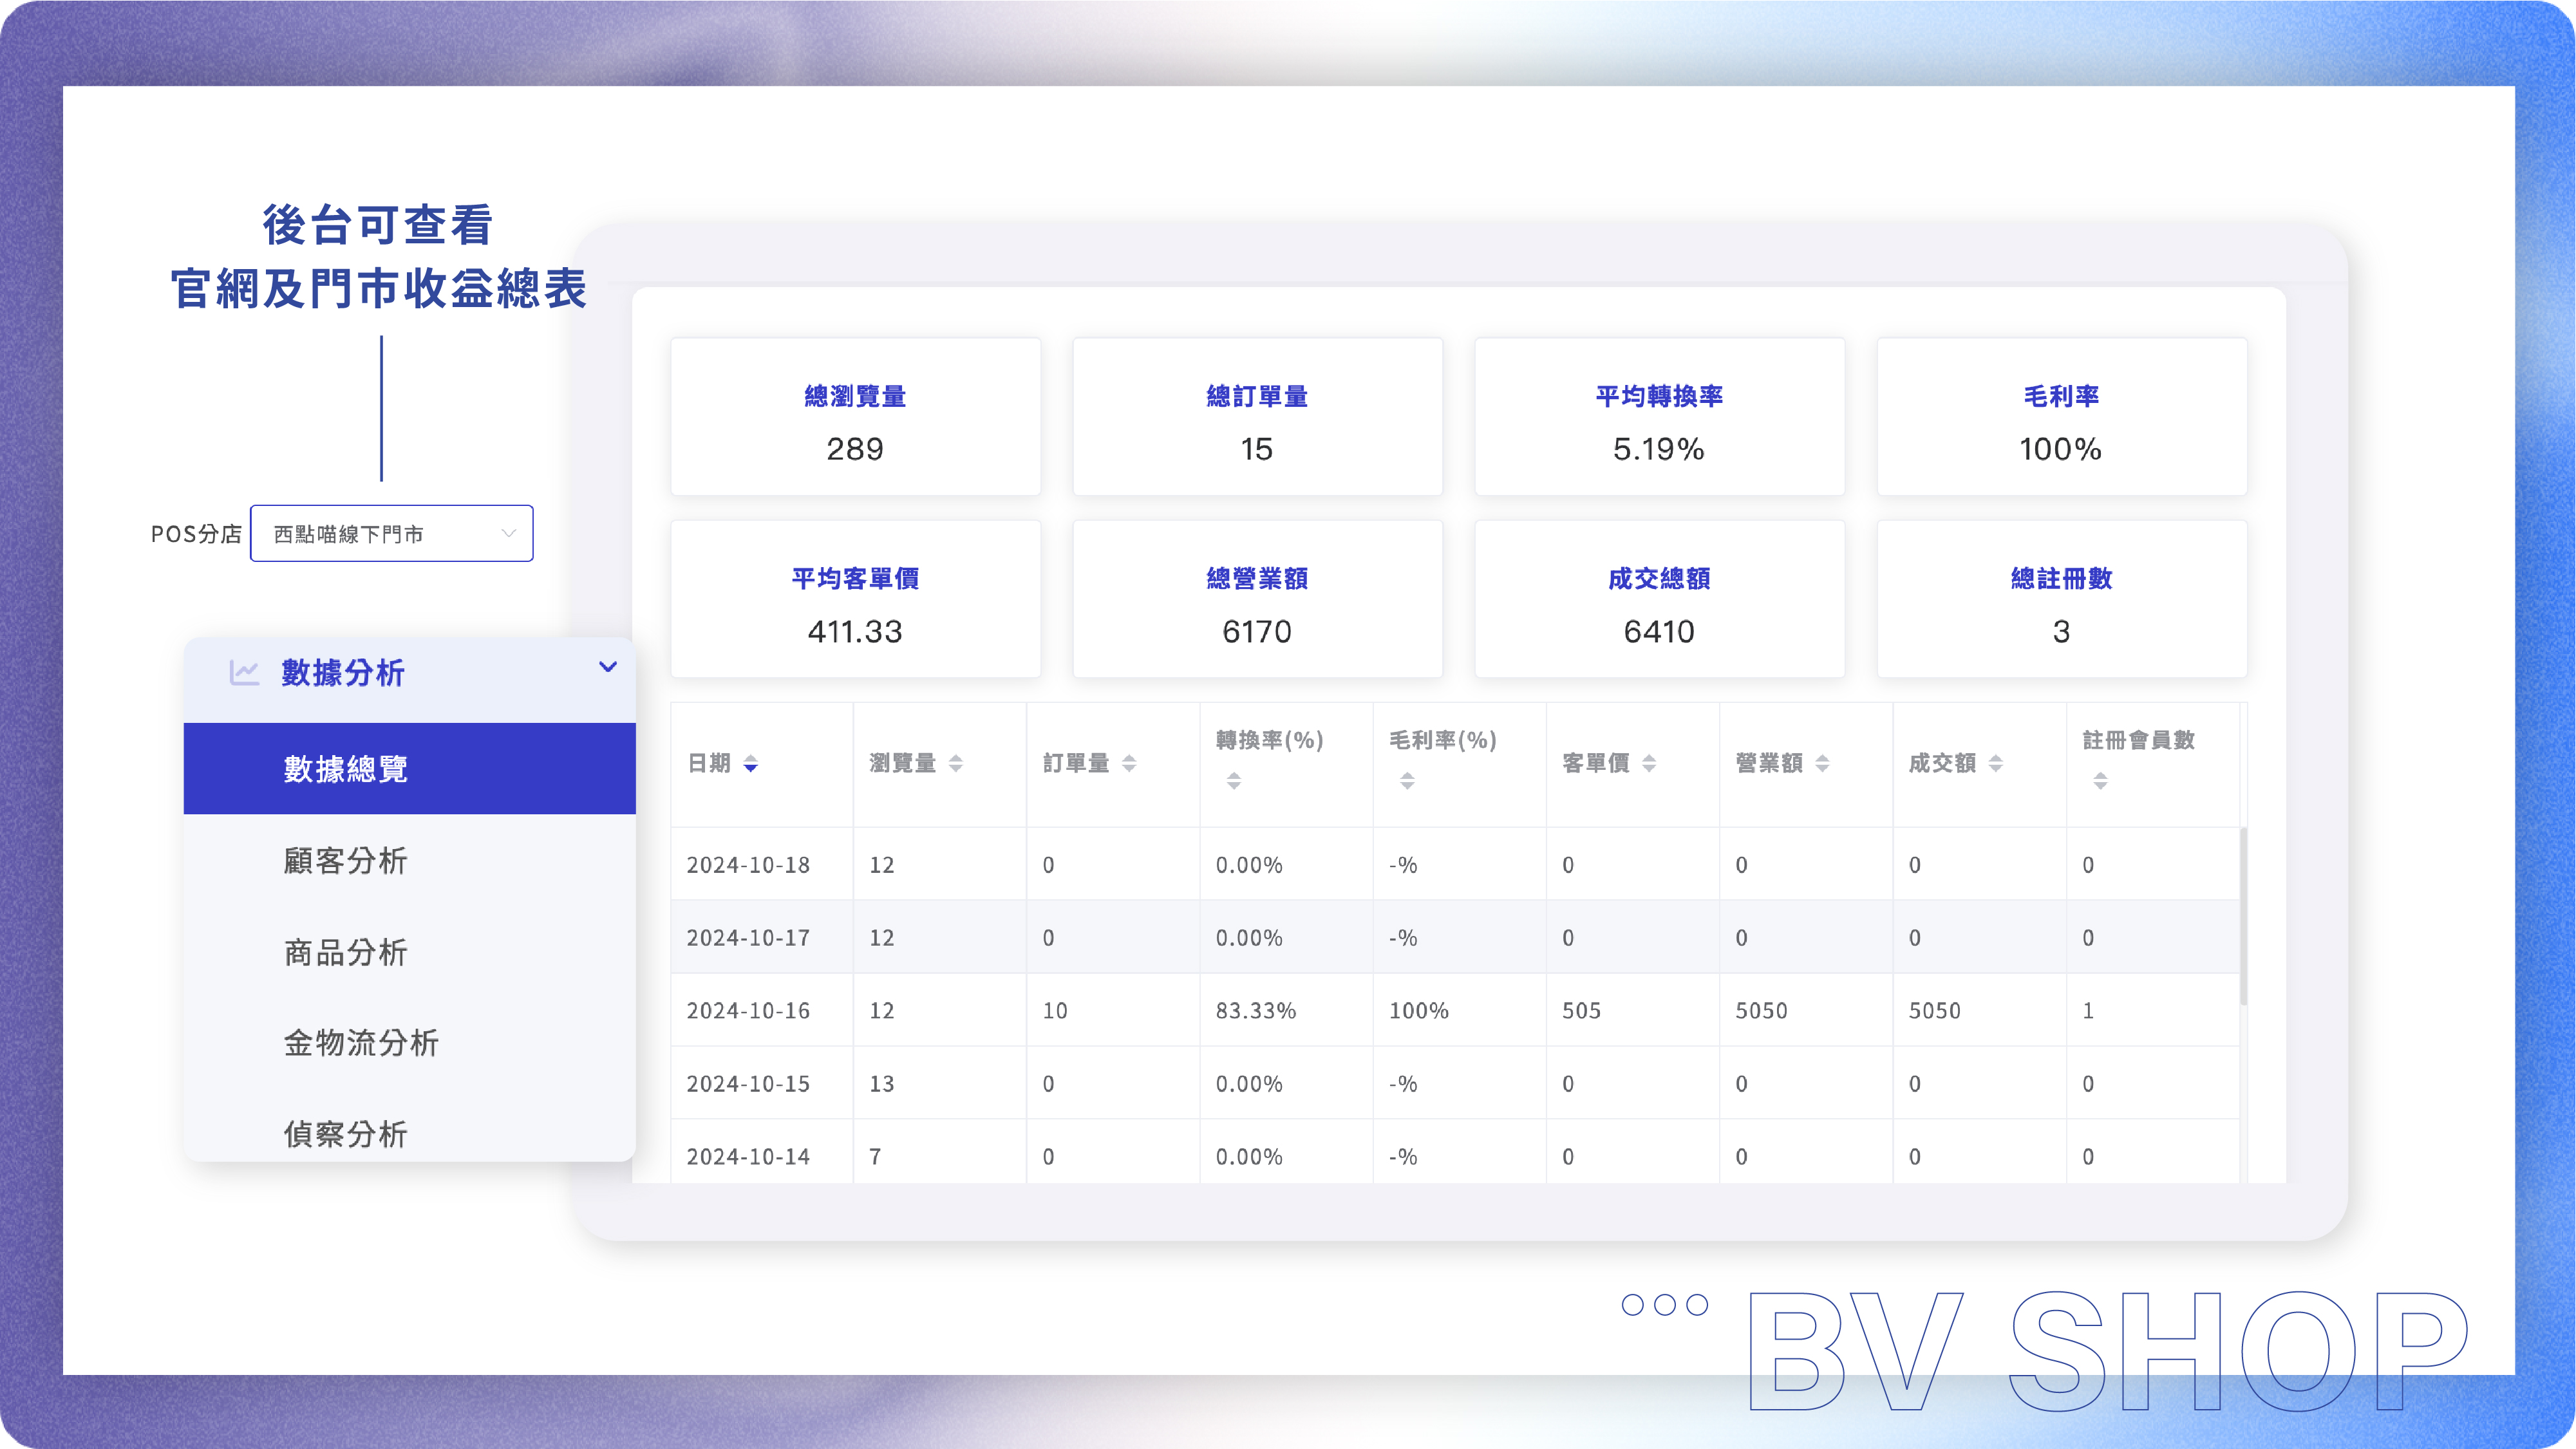Select the 2024-10-18 date cell
This screenshot has width=2576, height=1449.
tap(762, 864)
